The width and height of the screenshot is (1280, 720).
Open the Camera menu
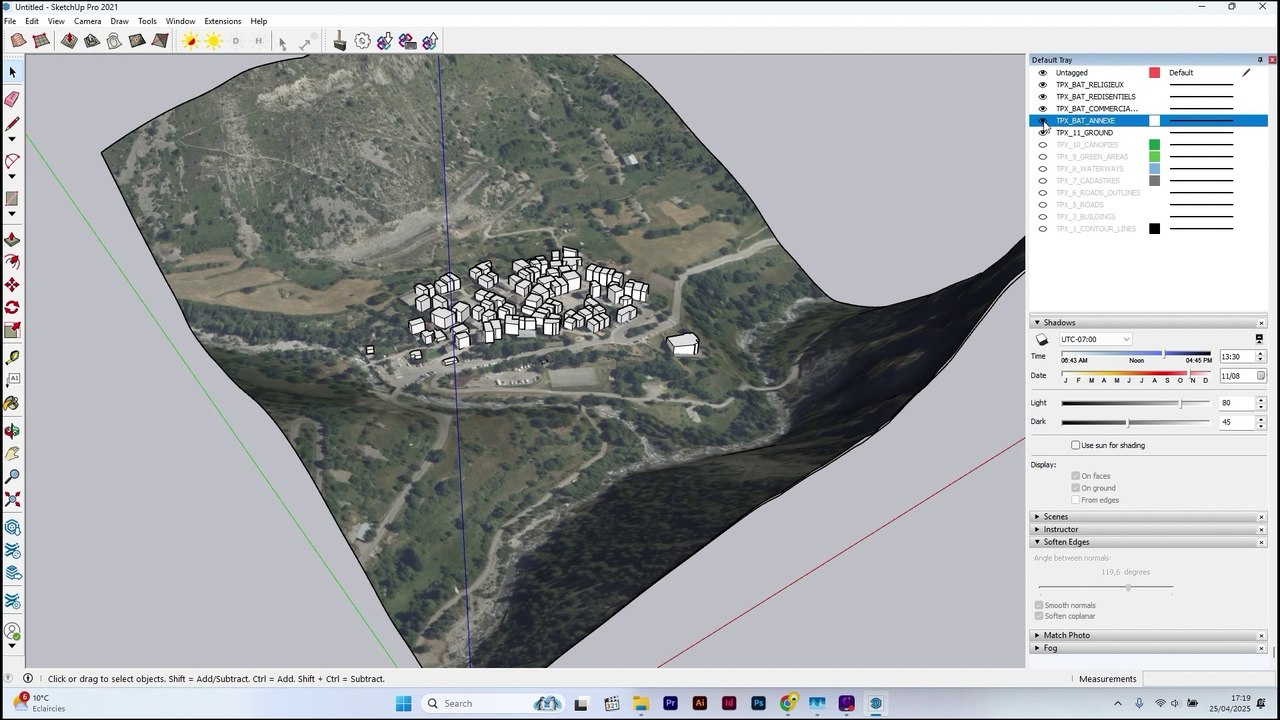point(87,21)
